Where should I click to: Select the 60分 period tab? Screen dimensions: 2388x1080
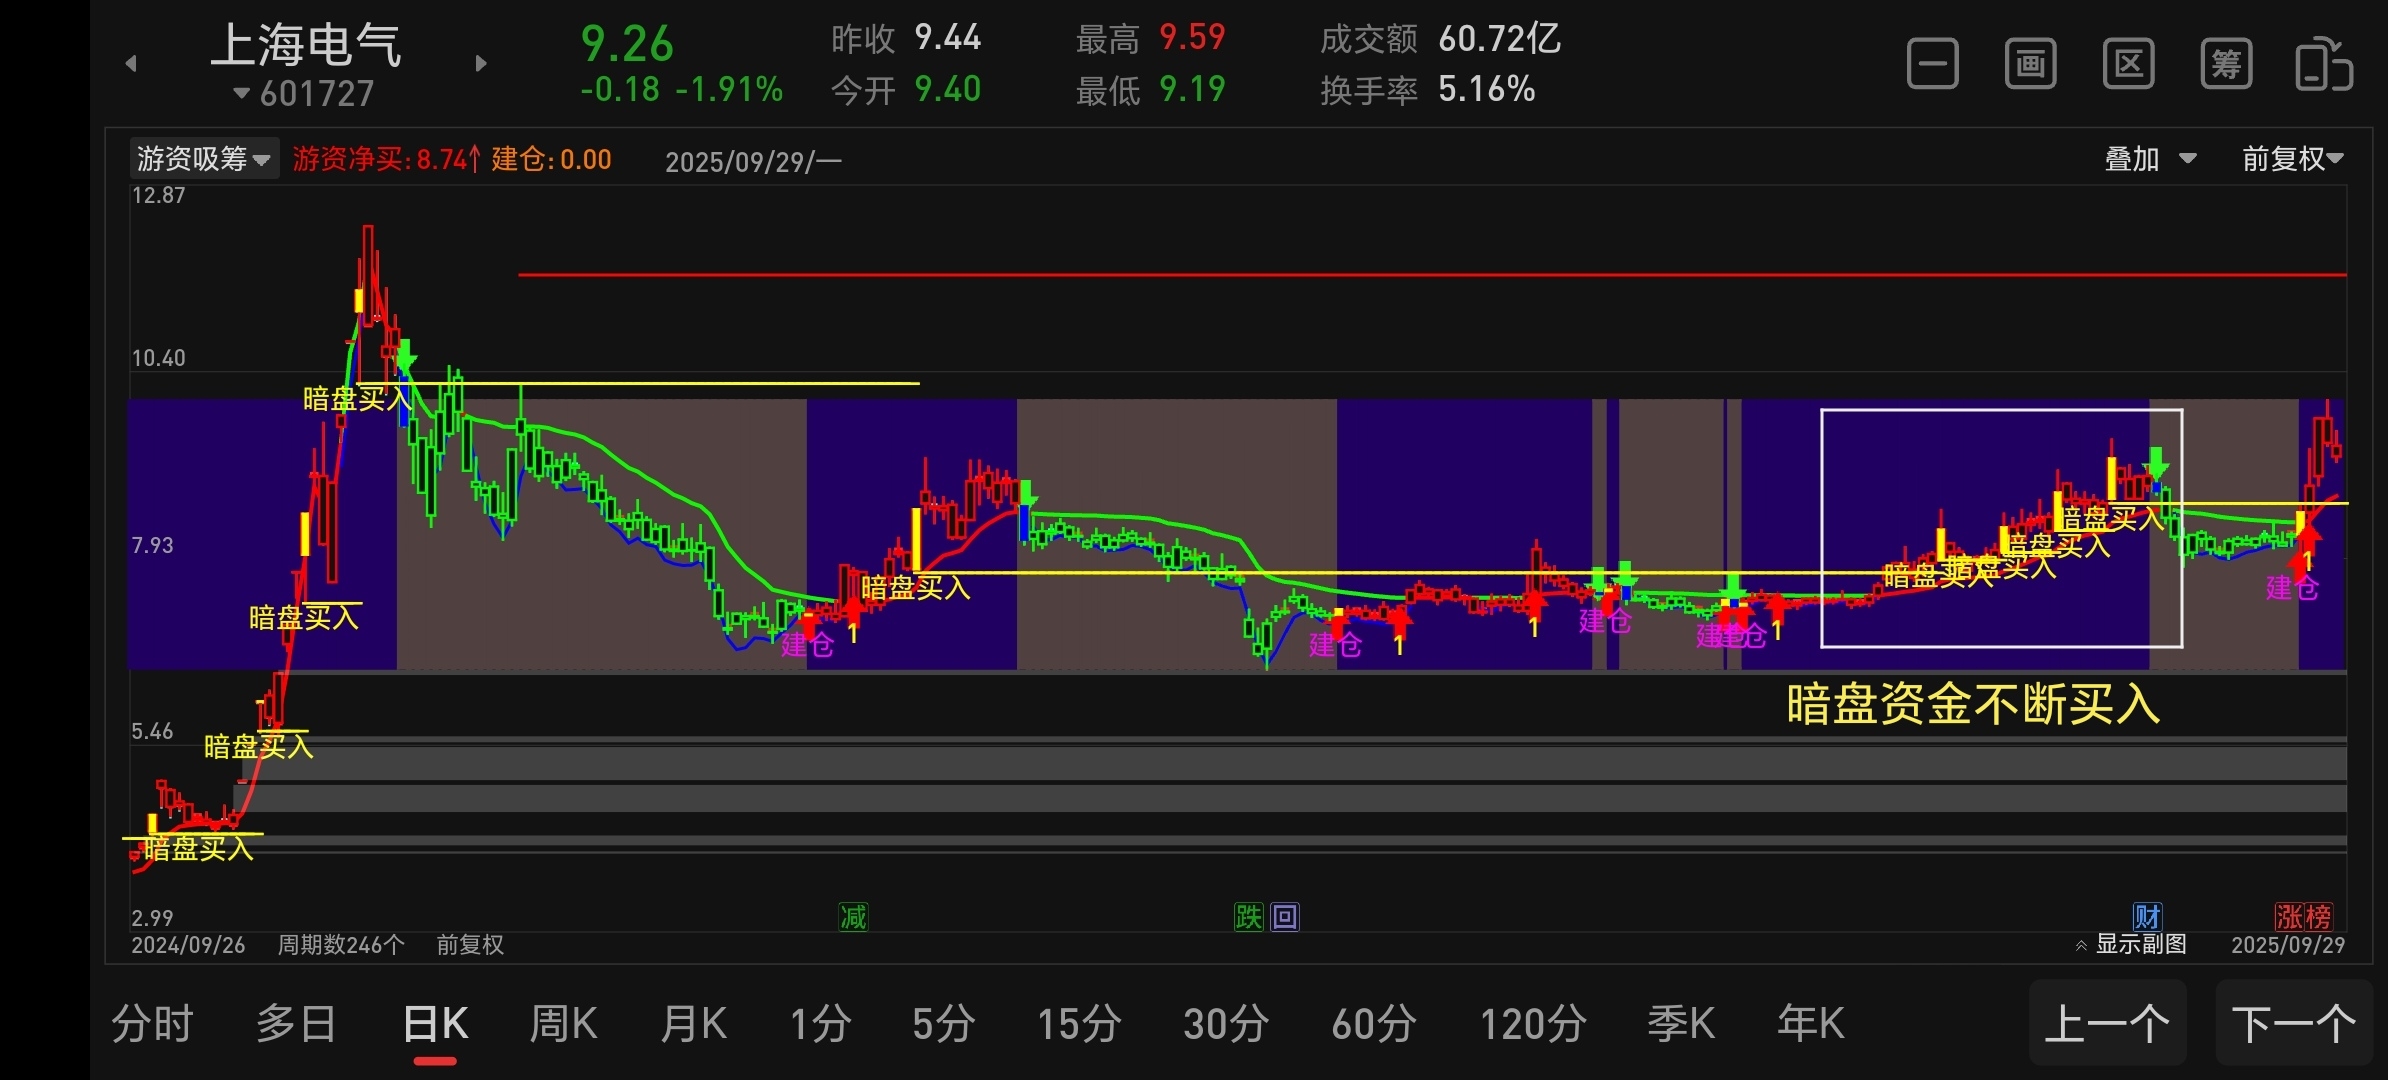pos(1374,1024)
